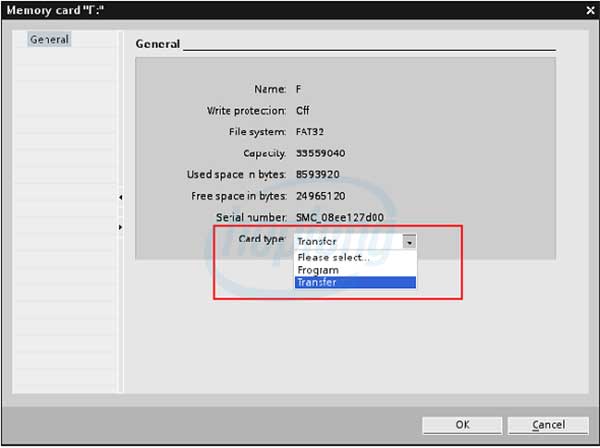The height and width of the screenshot is (448, 600).
Task: Click the serial number SMC_08ee127d00
Action: coord(340,217)
